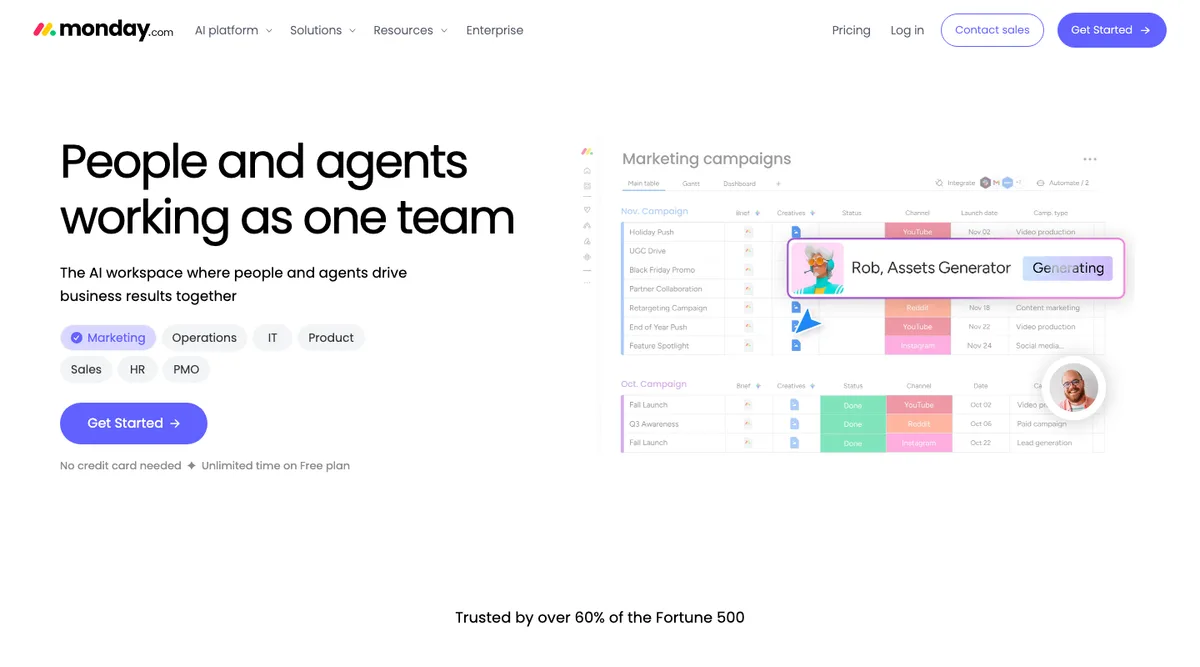Select the Product chip
1200x667 pixels.
click(x=331, y=338)
